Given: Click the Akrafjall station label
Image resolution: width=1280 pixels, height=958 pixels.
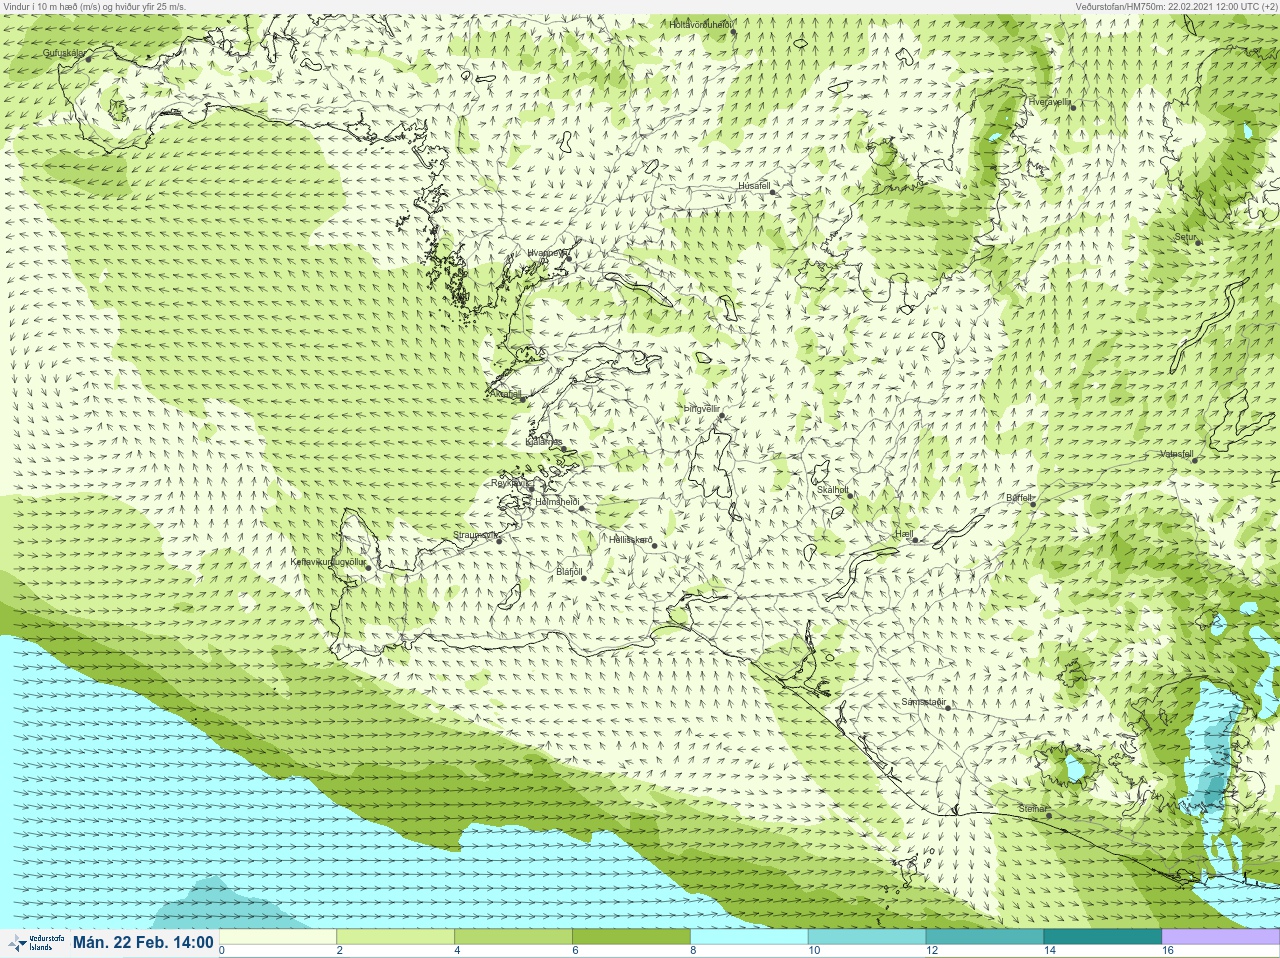Looking at the screenshot, I should point(506,394).
